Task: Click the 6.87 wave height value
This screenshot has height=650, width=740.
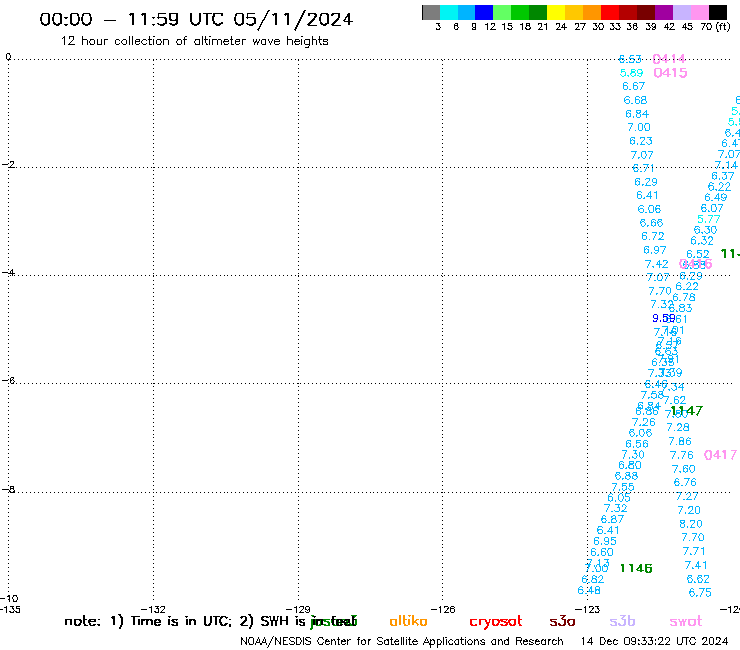Action: [x=612, y=519]
